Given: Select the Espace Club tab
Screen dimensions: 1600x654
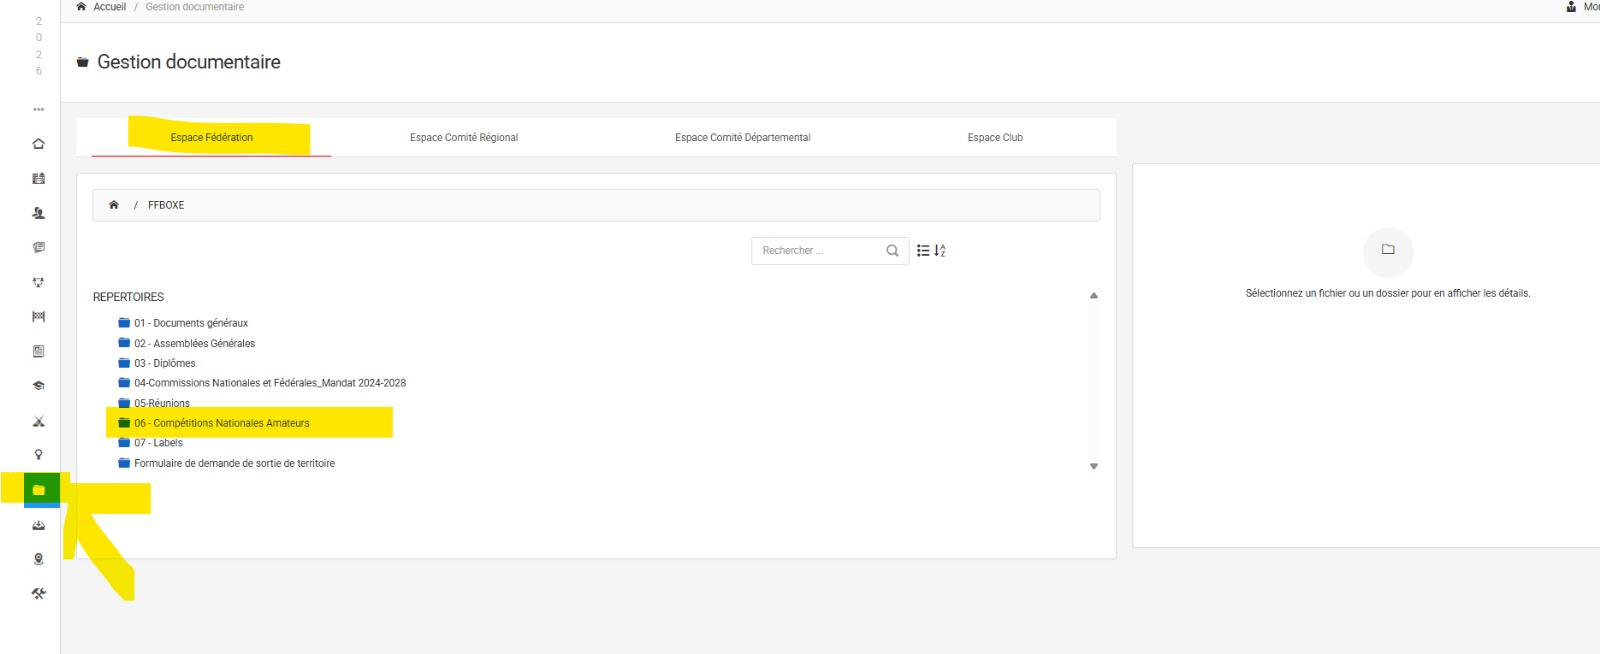Looking at the screenshot, I should coord(994,138).
